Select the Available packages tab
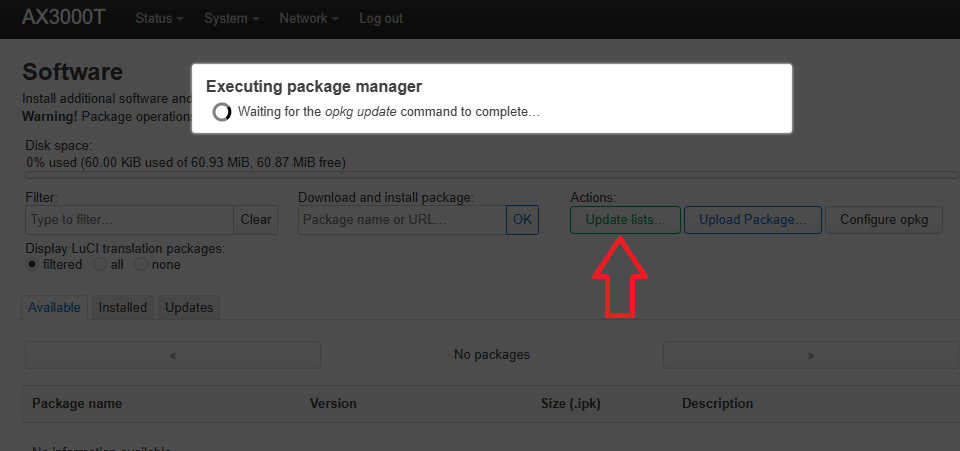 [x=54, y=307]
